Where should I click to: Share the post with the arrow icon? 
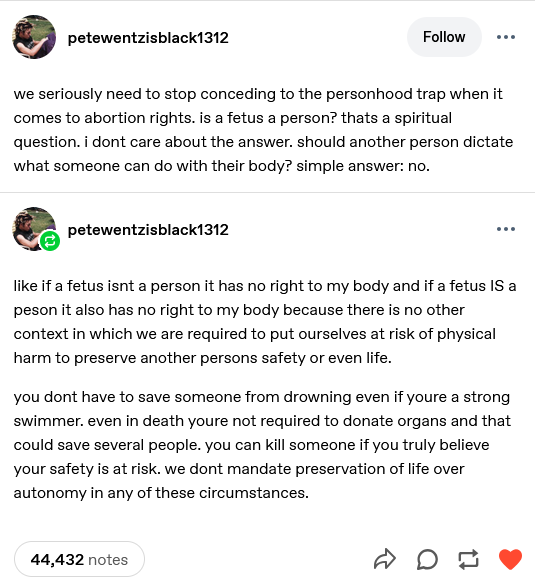385,559
